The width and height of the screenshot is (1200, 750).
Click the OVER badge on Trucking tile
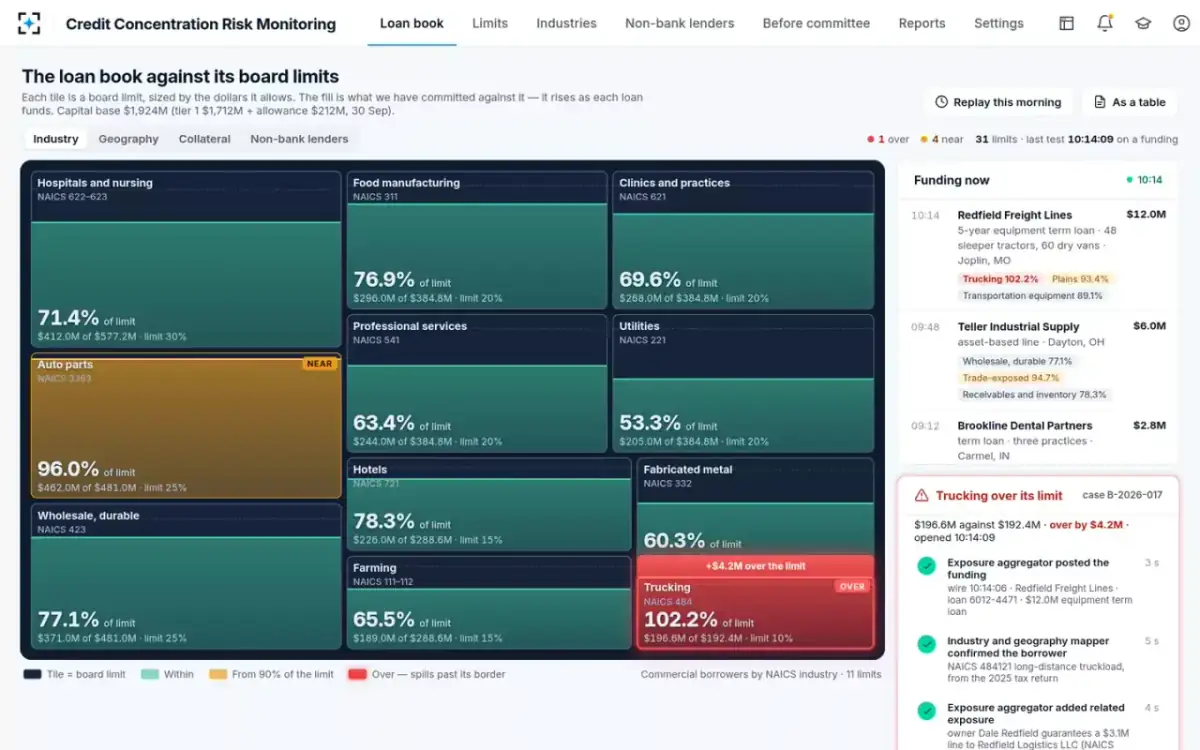[852, 587]
